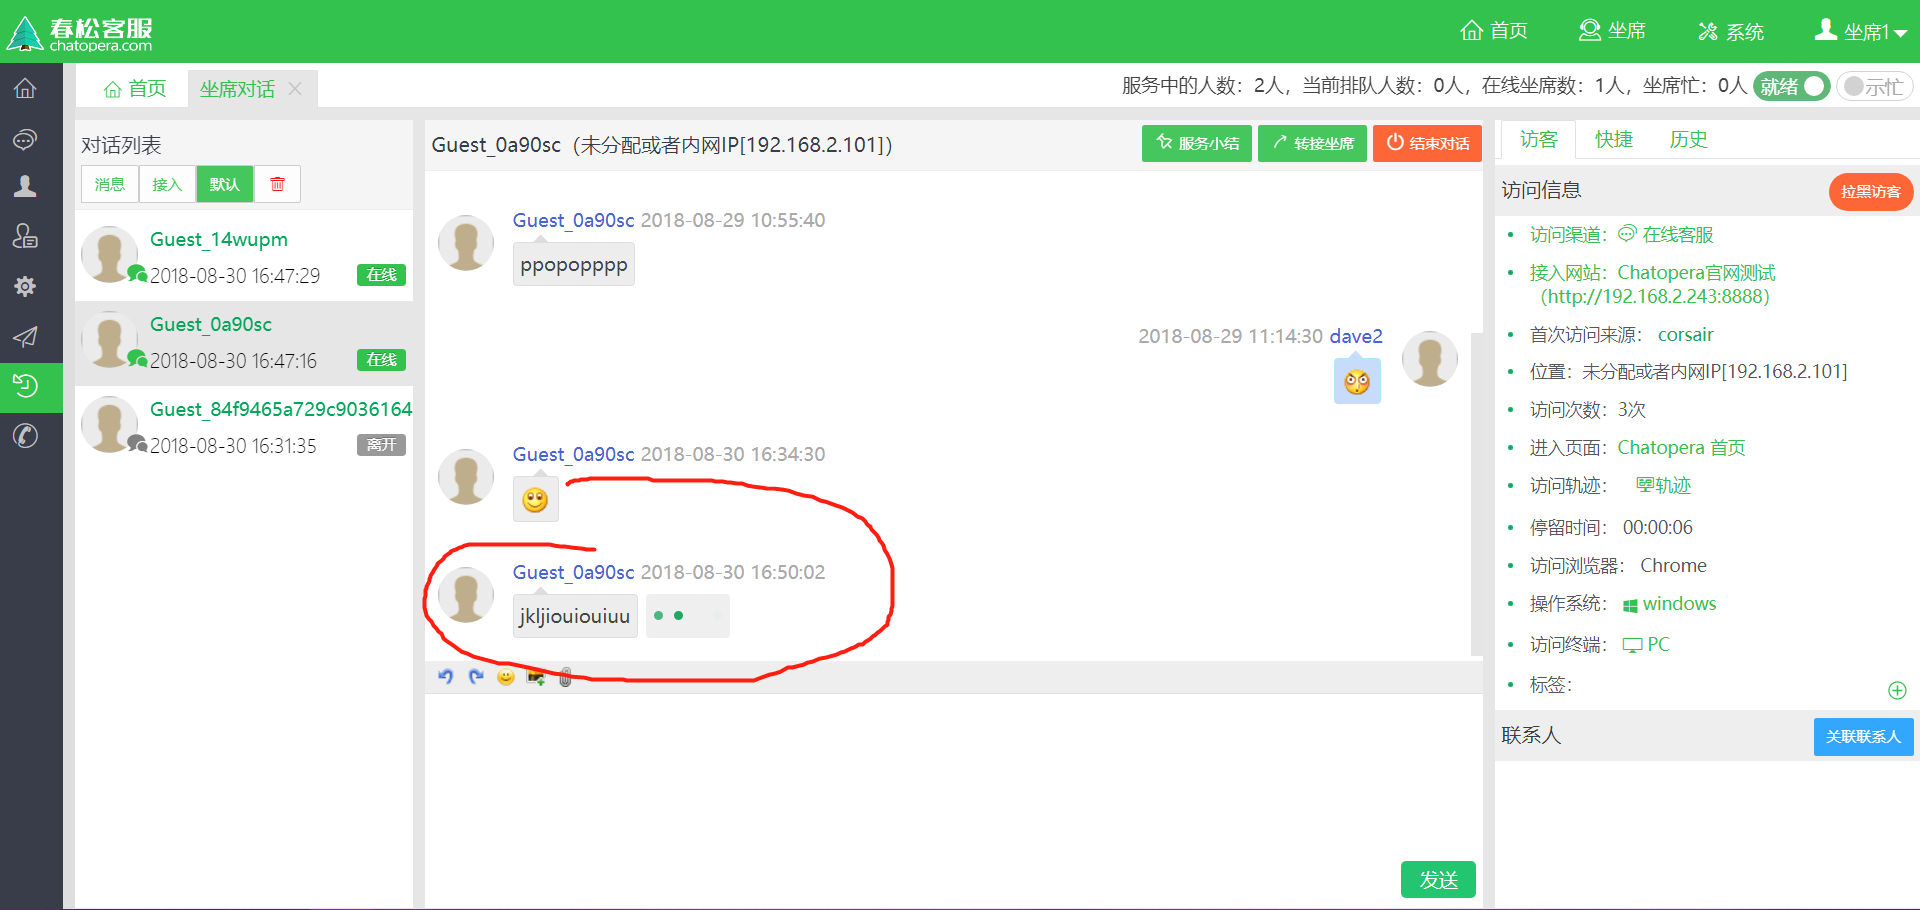
Task: Open the chat bubble icon in the left sidebar
Action: [25, 139]
